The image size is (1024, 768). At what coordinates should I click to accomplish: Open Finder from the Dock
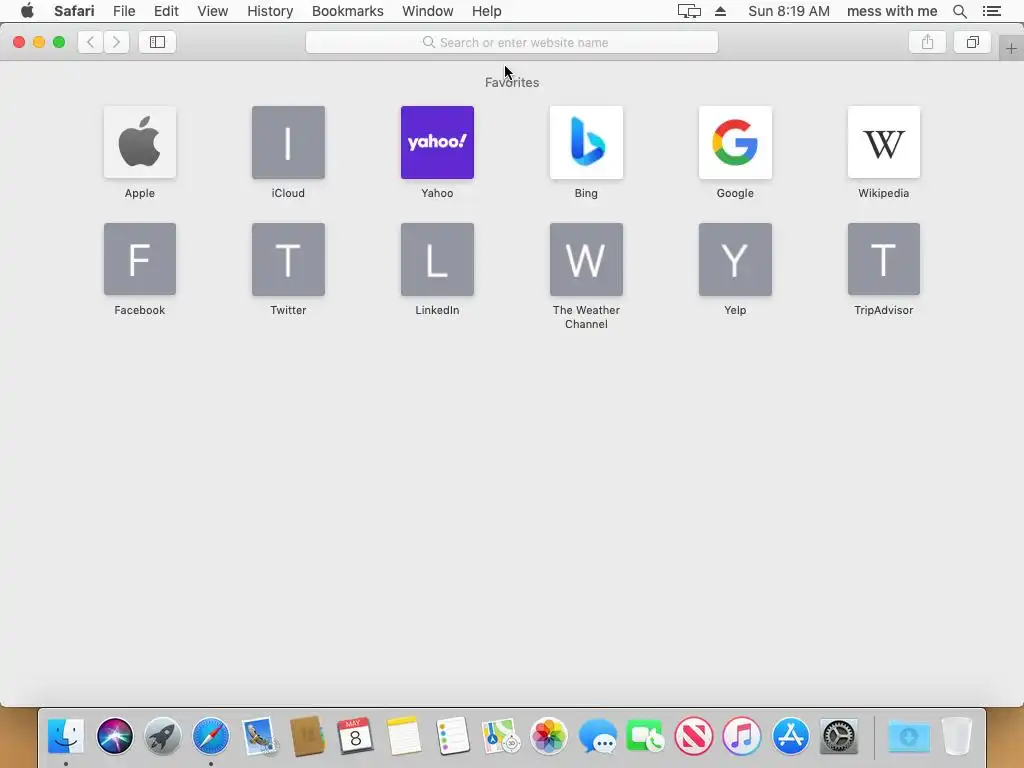click(66, 736)
